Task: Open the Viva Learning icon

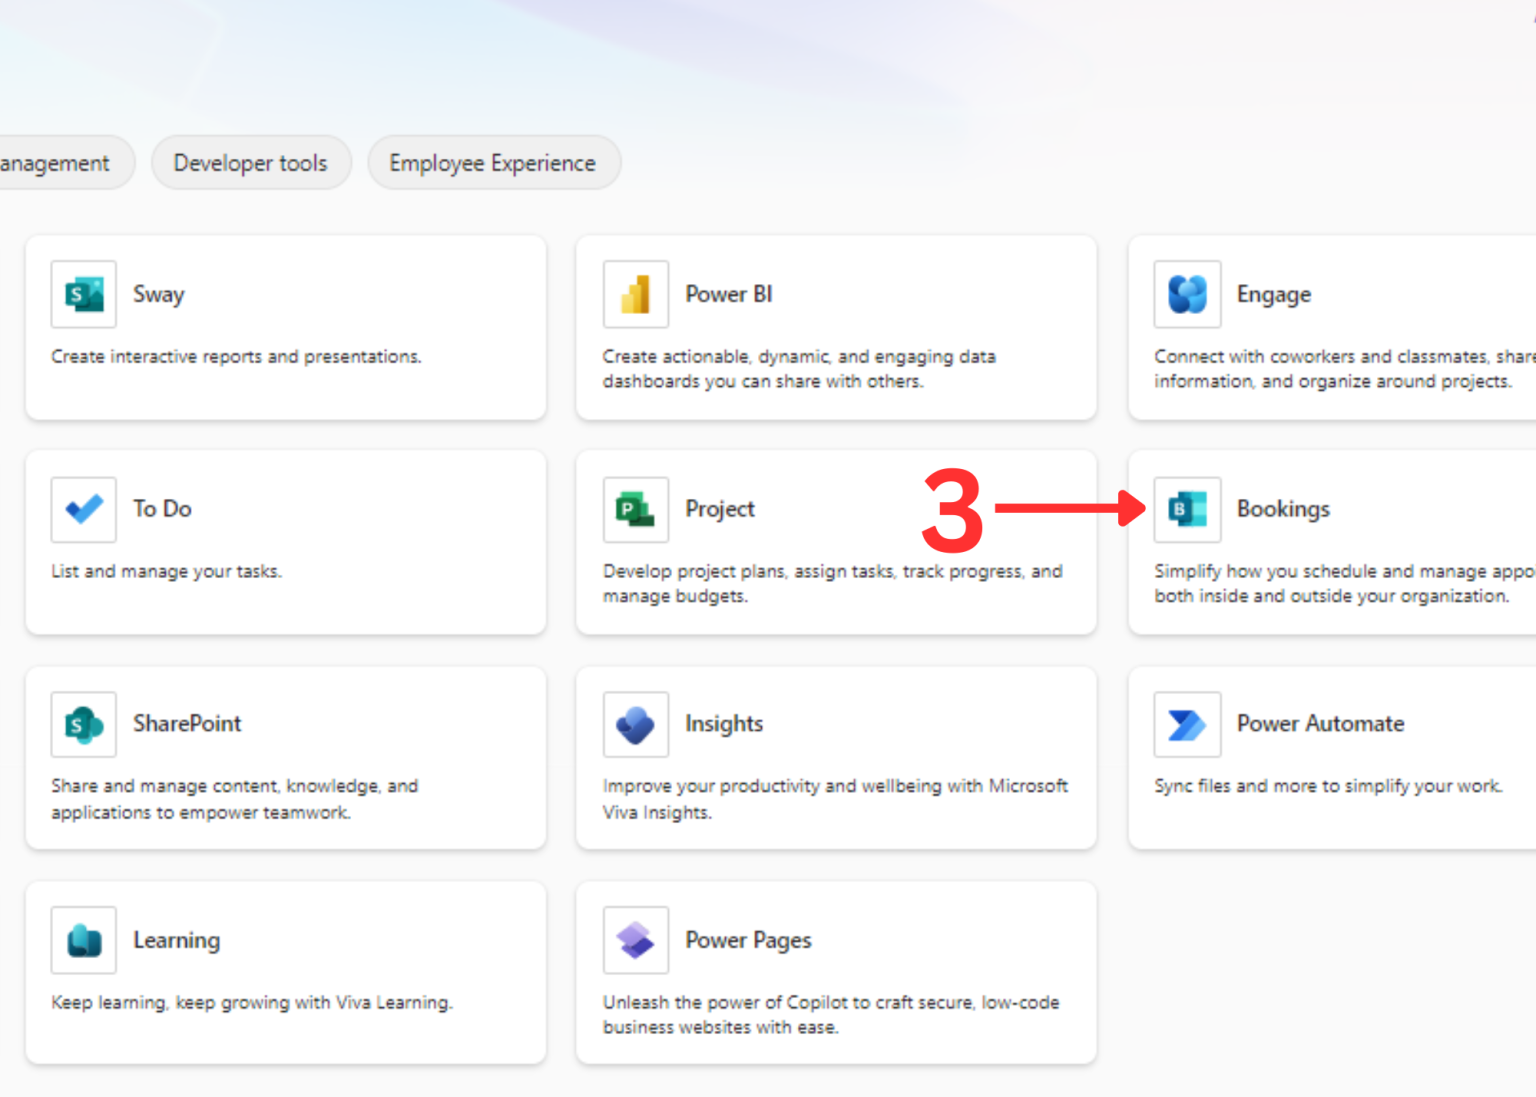Action: pyautogui.click(x=83, y=939)
